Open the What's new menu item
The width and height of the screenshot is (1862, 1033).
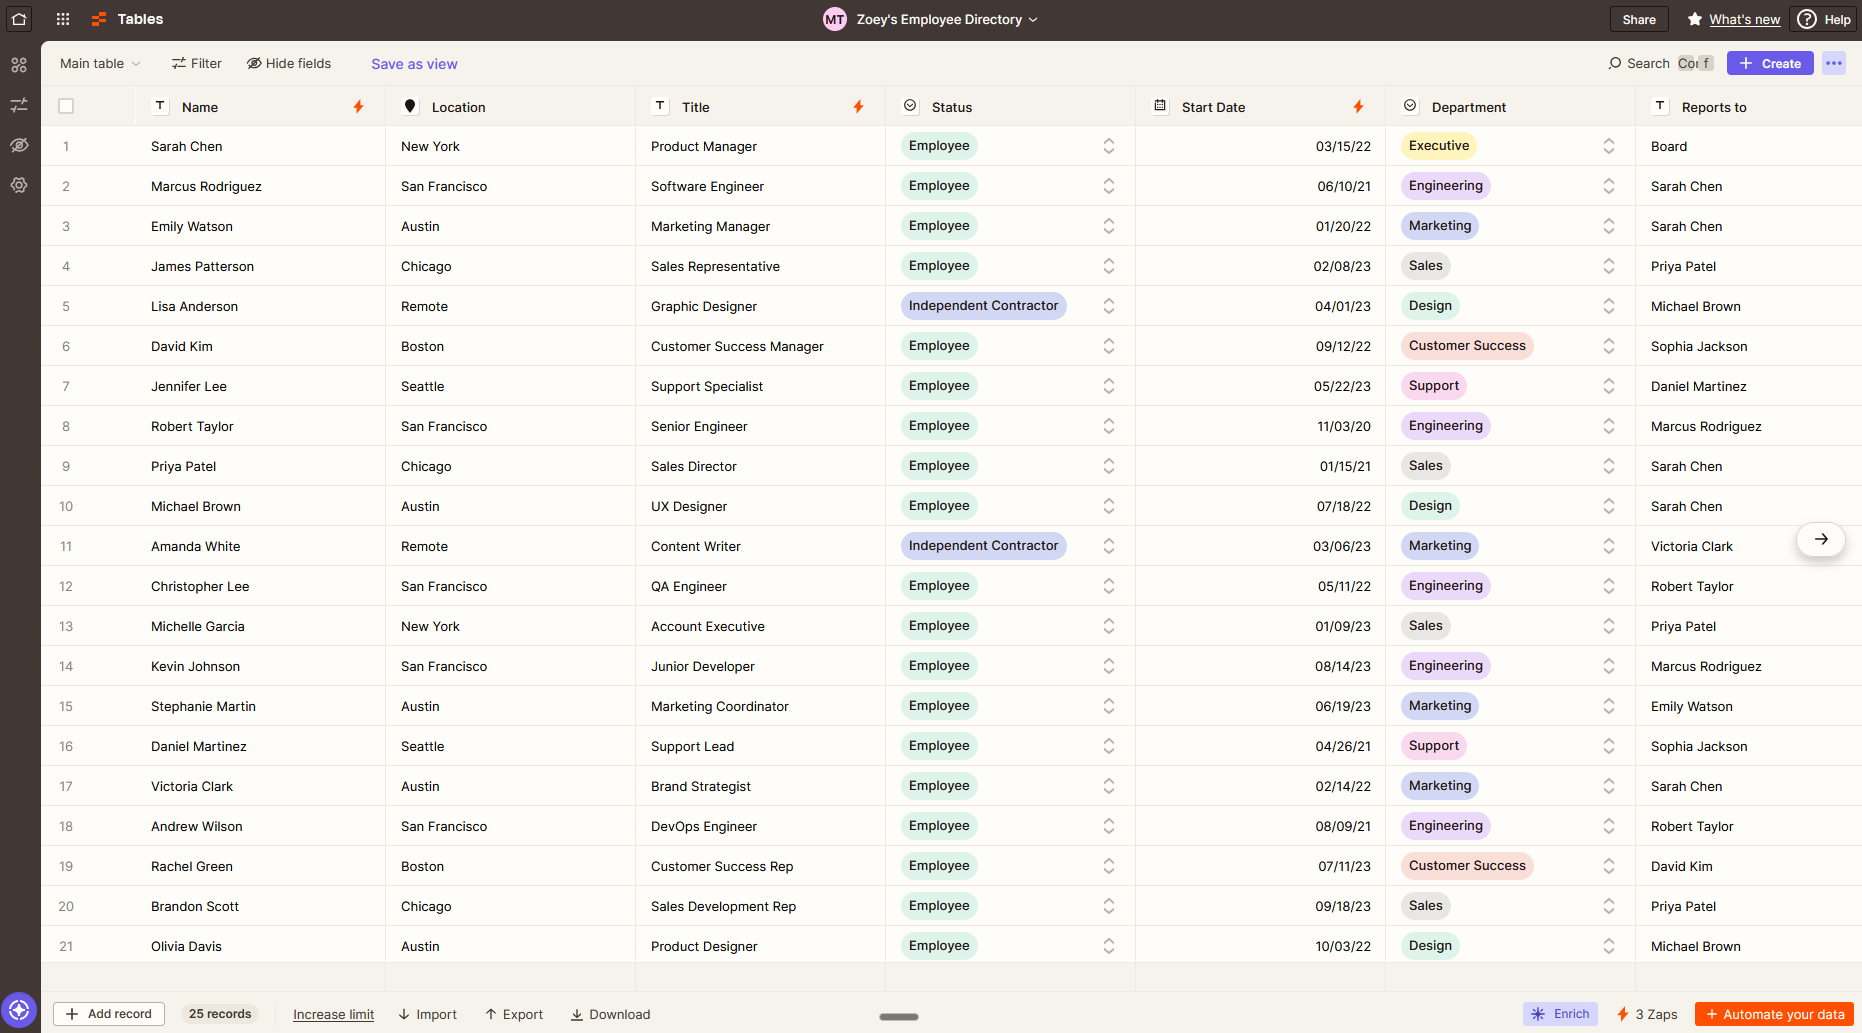[x=1743, y=18]
